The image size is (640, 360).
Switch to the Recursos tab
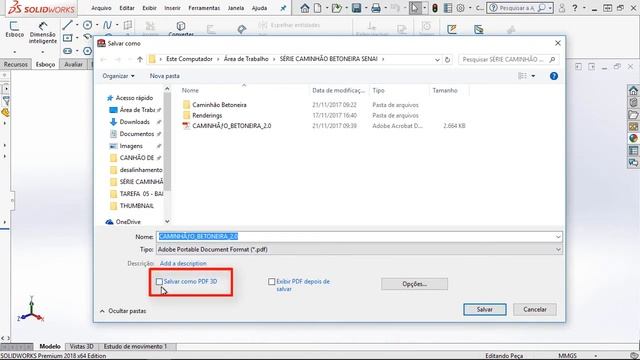[x=16, y=64]
